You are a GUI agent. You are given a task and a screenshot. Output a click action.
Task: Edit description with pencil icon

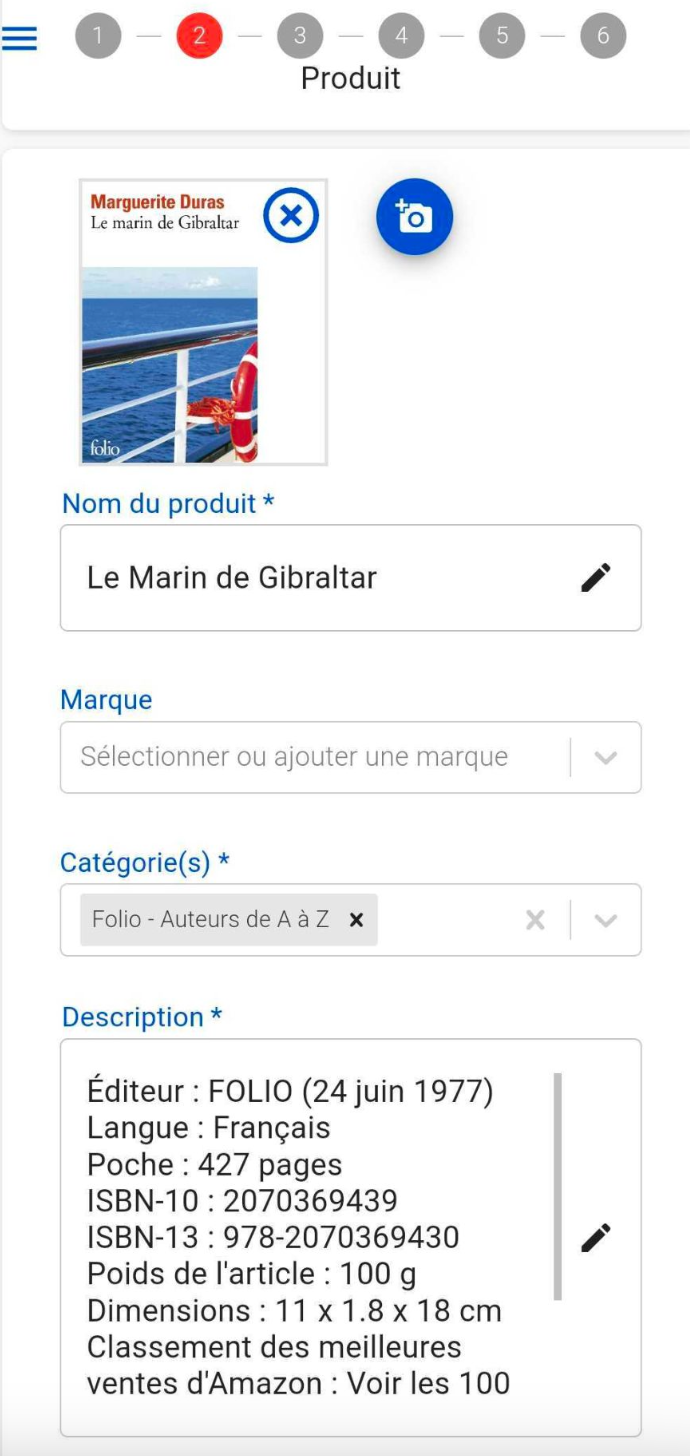pos(596,1237)
